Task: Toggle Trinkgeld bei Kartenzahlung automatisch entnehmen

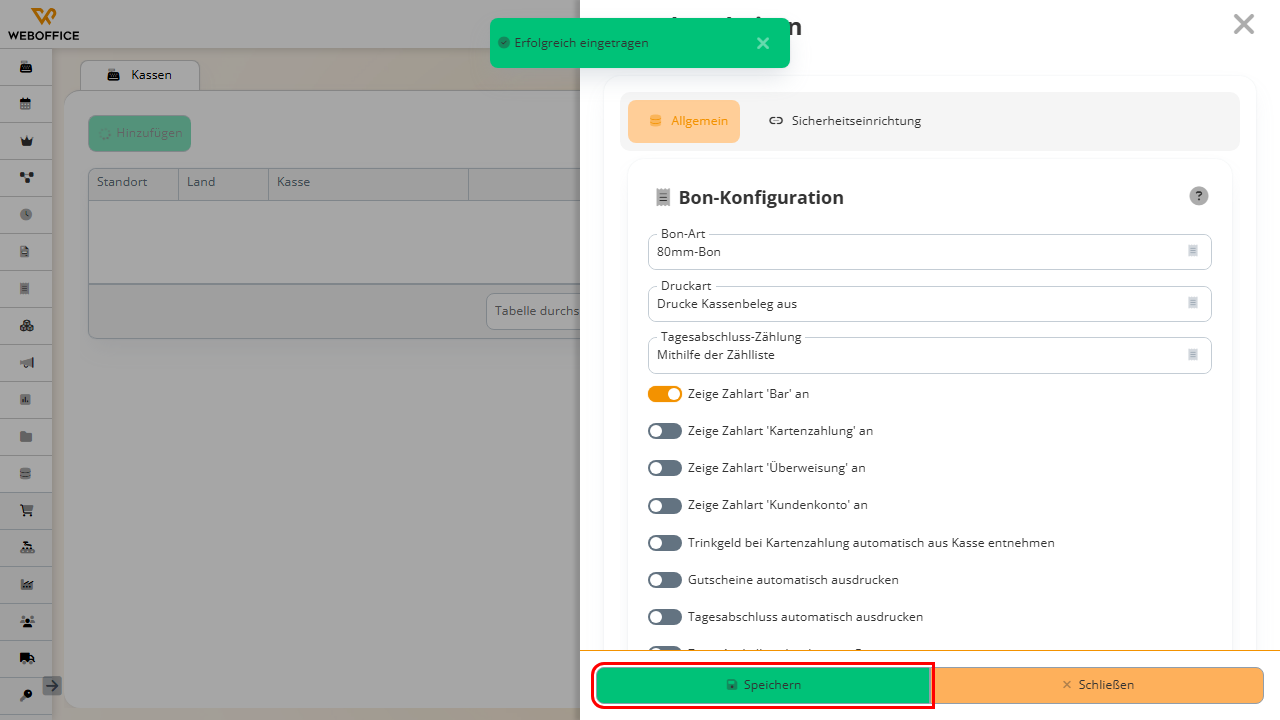Action: 665,543
